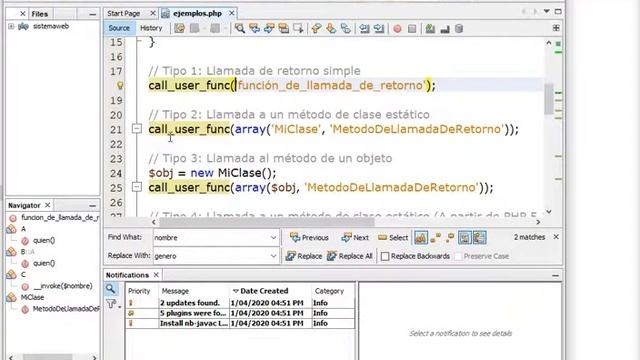Toggle Highlight Results in the find bar
This screenshot has height=360, width=640.
[x=465, y=238]
